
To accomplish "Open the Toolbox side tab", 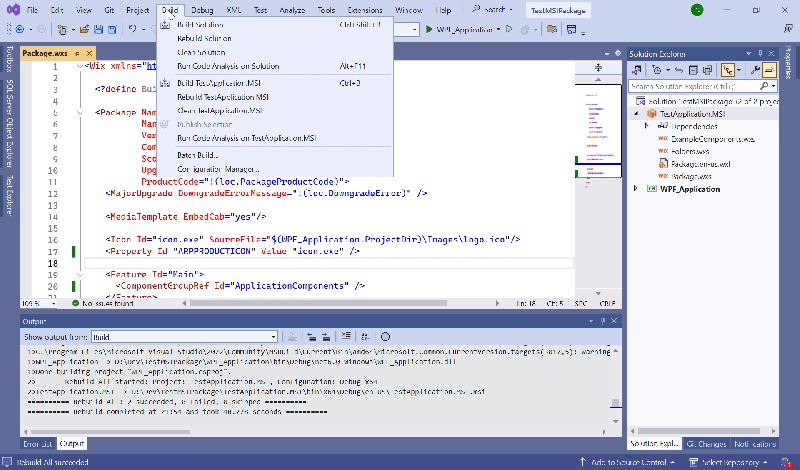I will point(9,59).
